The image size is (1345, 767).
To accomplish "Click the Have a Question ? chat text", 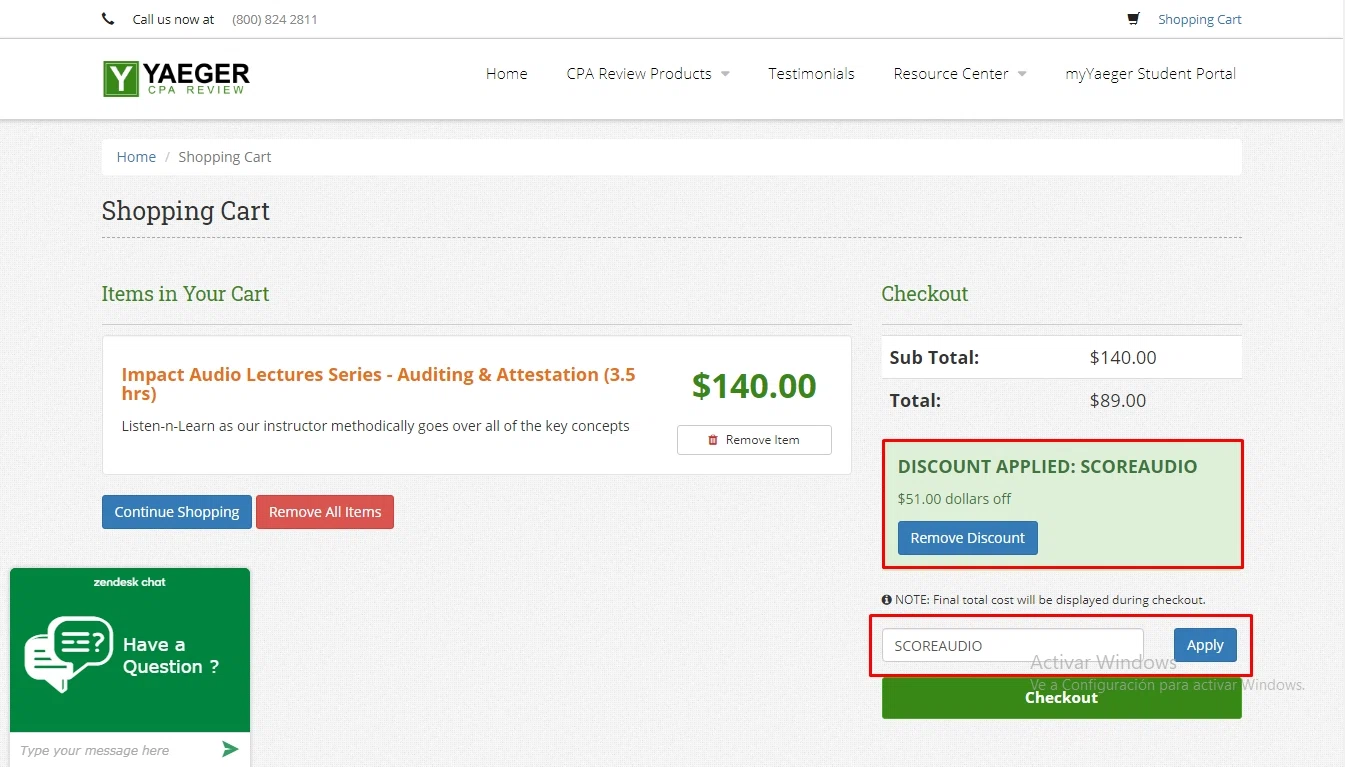I will pyautogui.click(x=171, y=656).
